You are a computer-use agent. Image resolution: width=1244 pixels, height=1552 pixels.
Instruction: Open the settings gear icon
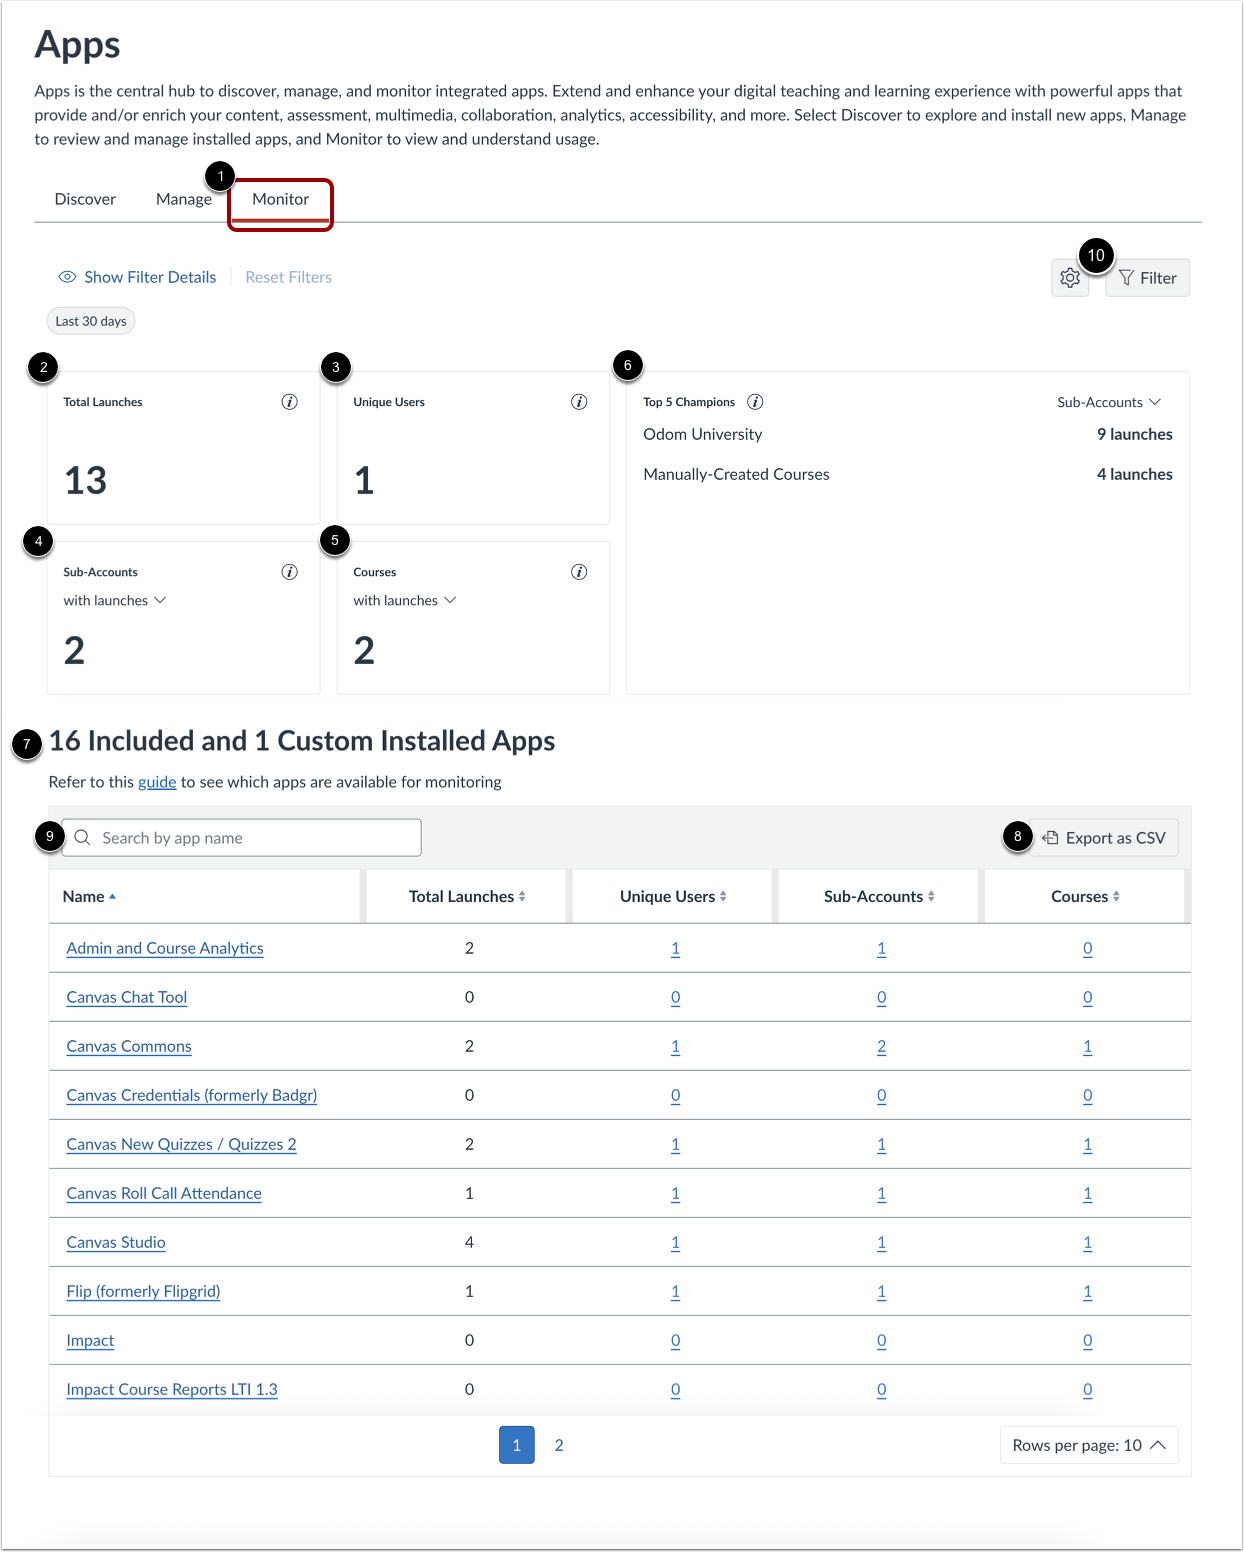coord(1069,278)
